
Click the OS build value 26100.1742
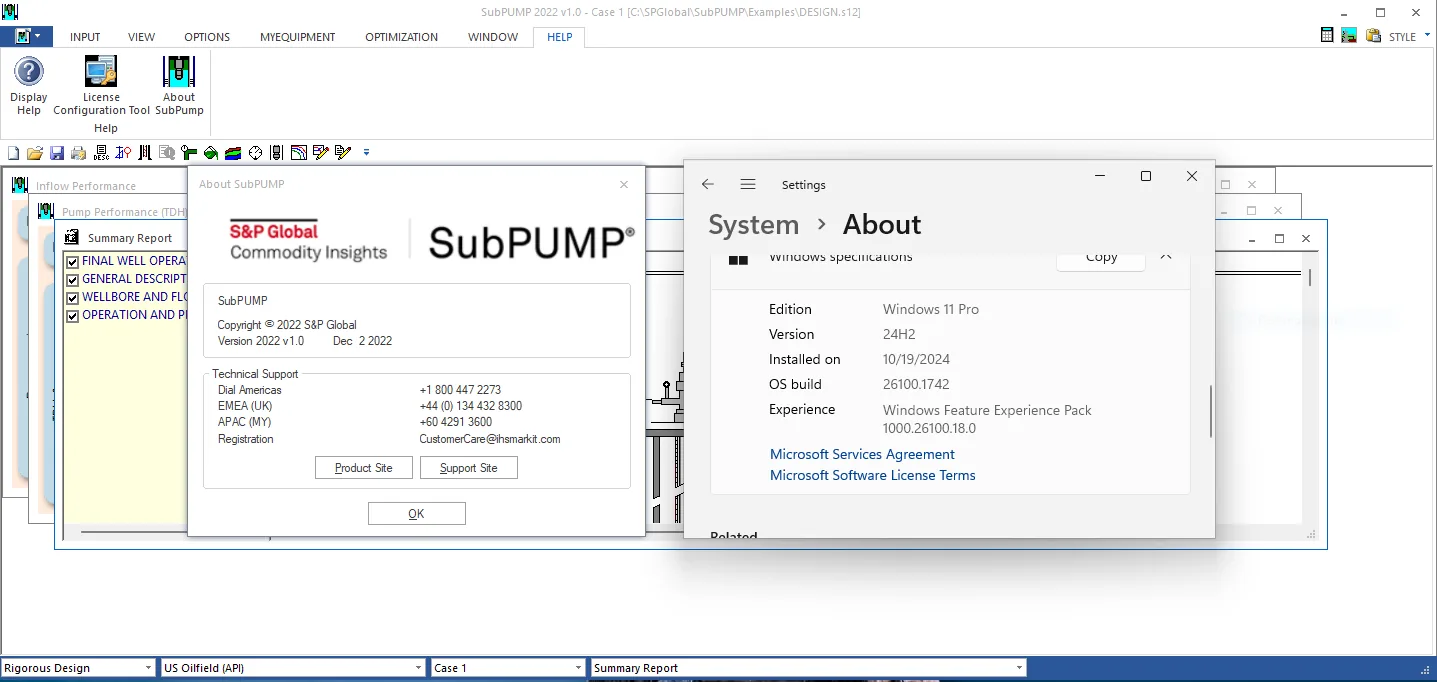coord(916,384)
